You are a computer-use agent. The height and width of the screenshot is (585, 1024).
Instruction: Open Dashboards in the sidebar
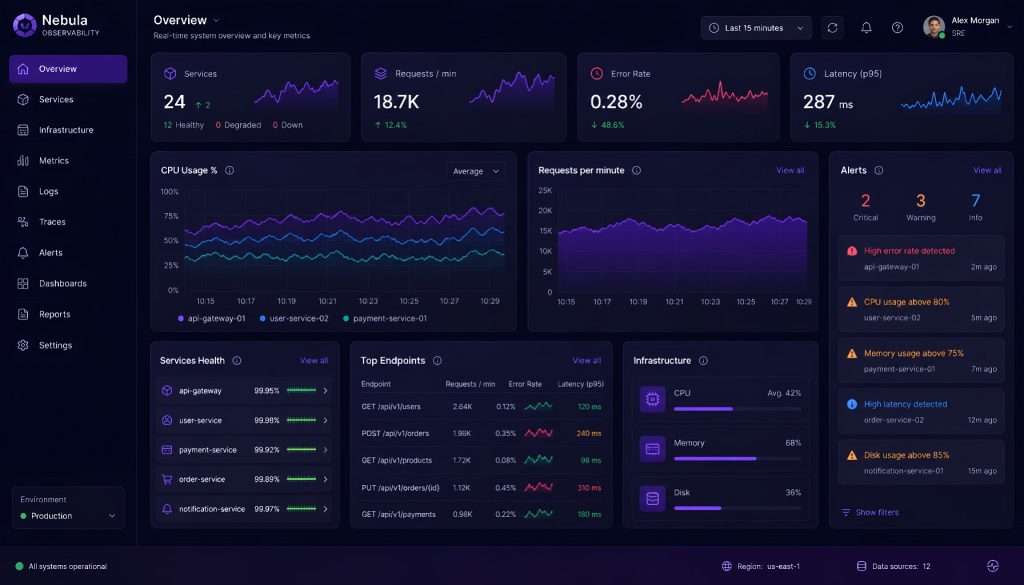[x=68, y=283]
